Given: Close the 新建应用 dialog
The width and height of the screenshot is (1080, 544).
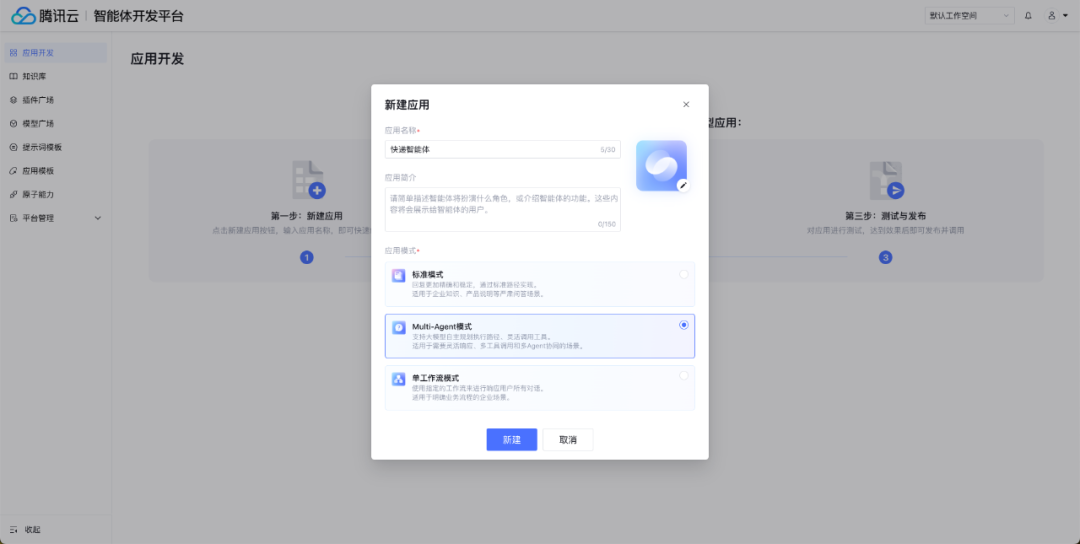Looking at the screenshot, I should coord(686,105).
